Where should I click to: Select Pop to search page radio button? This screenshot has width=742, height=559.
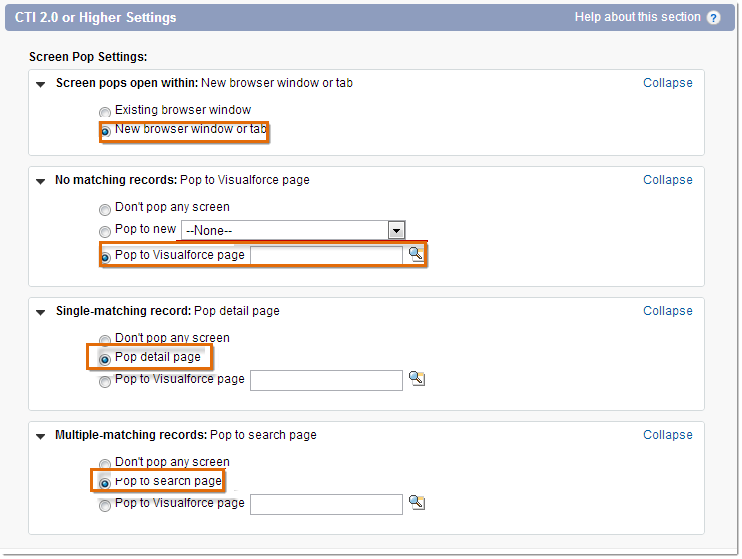(x=105, y=483)
